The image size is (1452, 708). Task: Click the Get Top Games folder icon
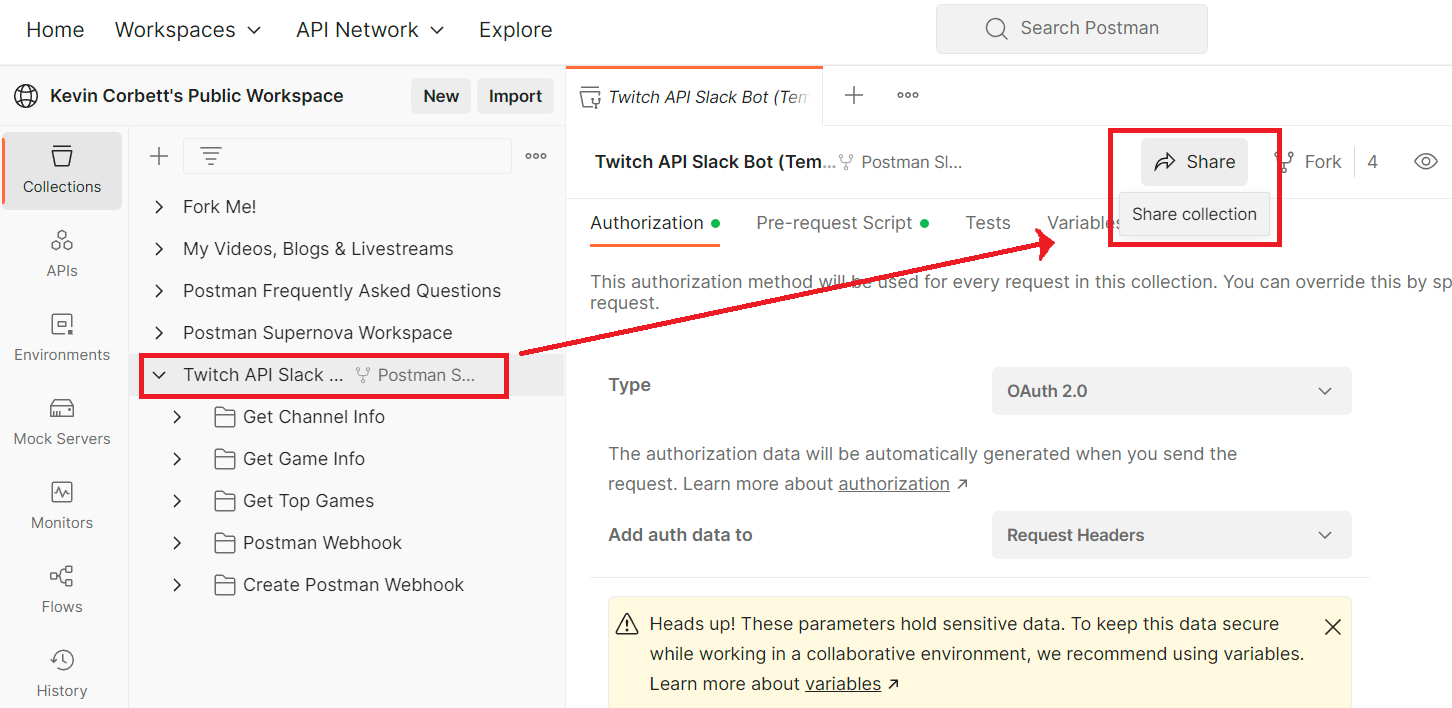[x=225, y=501]
